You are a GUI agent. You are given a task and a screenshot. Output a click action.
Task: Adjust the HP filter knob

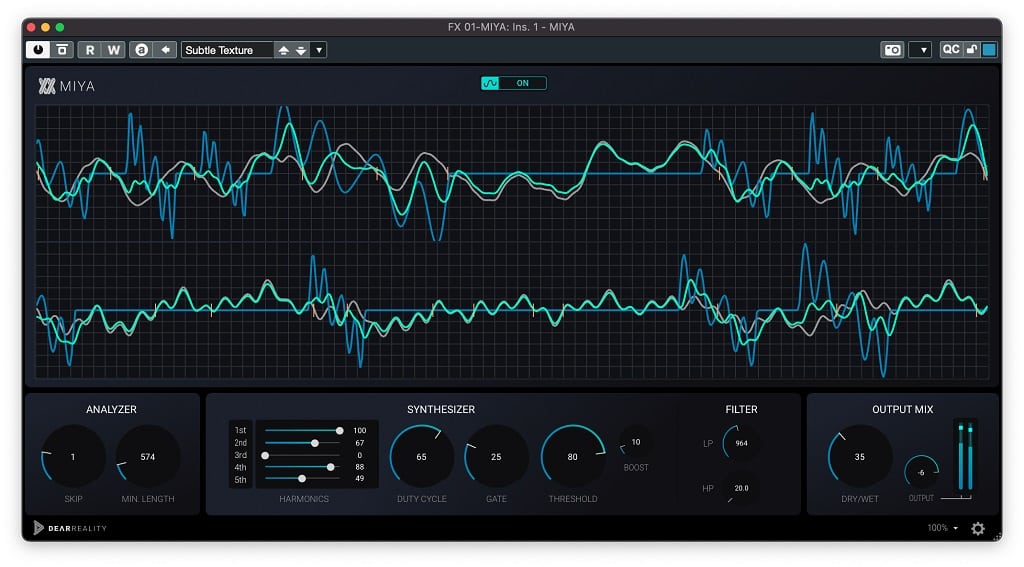(x=741, y=487)
